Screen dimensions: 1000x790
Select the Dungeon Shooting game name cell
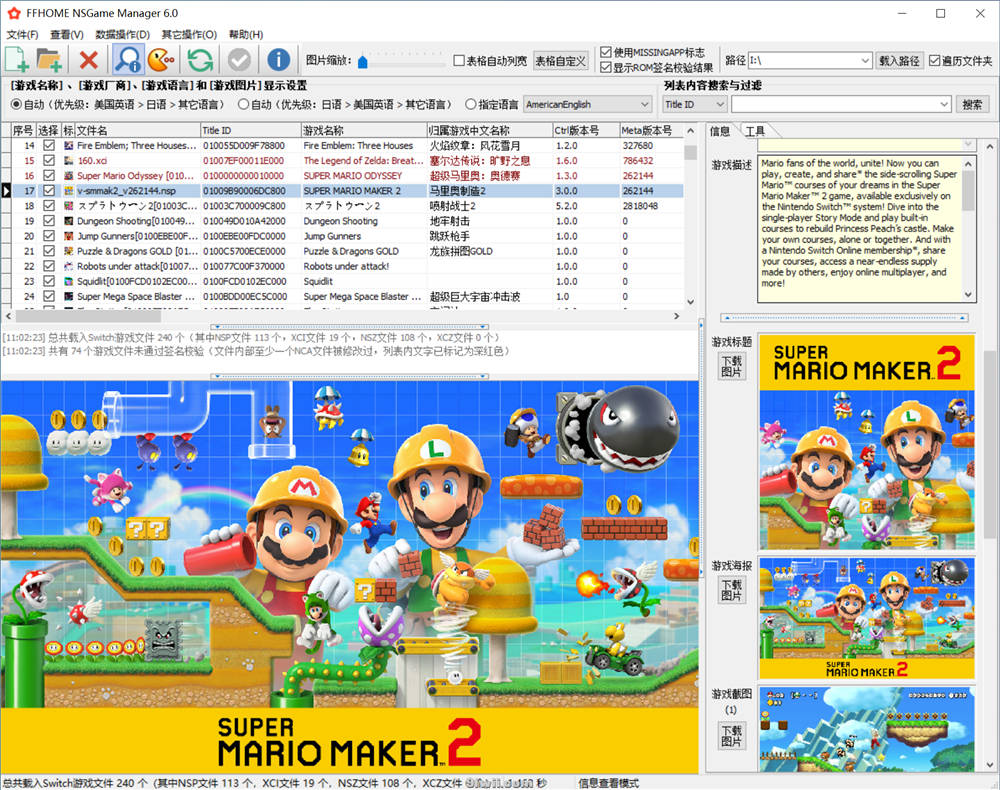(x=364, y=221)
